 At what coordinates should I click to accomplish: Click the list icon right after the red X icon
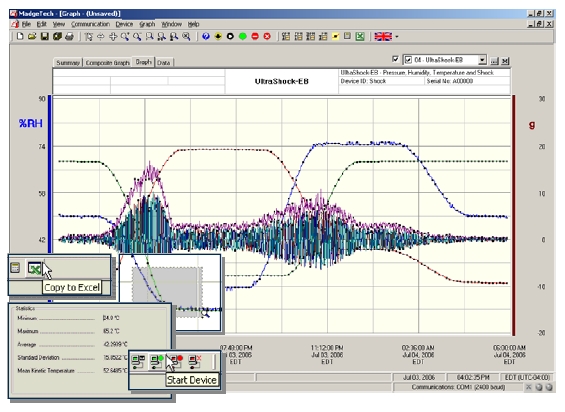coord(286,36)
